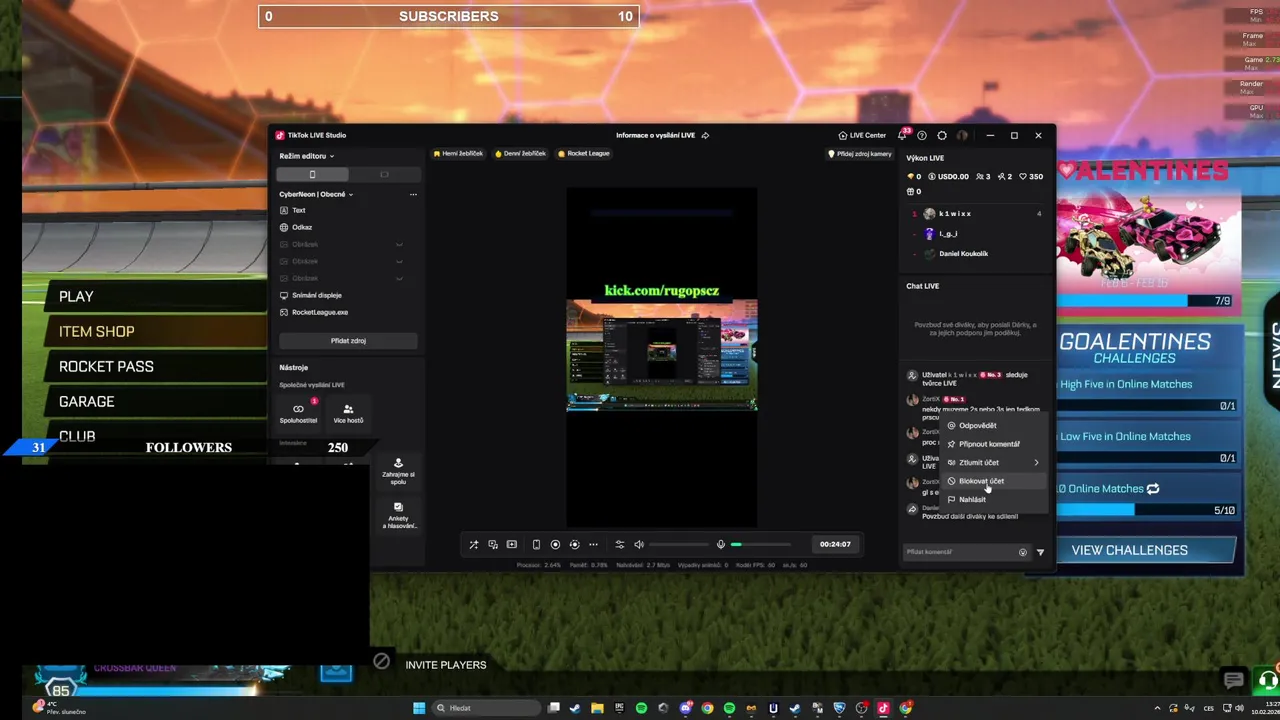Expand the Režim editoru dropdown
The width and height of the screenshot is (1280, 720).
click(x=306, y=156)
